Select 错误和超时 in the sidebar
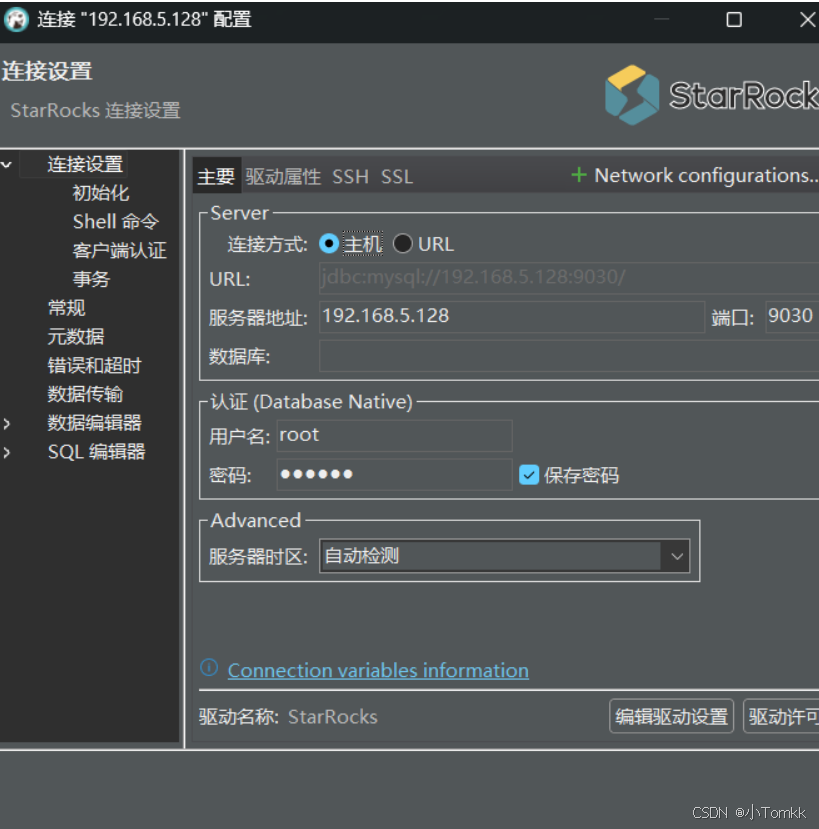The image size is (819, 829). [x=95, y=365]
